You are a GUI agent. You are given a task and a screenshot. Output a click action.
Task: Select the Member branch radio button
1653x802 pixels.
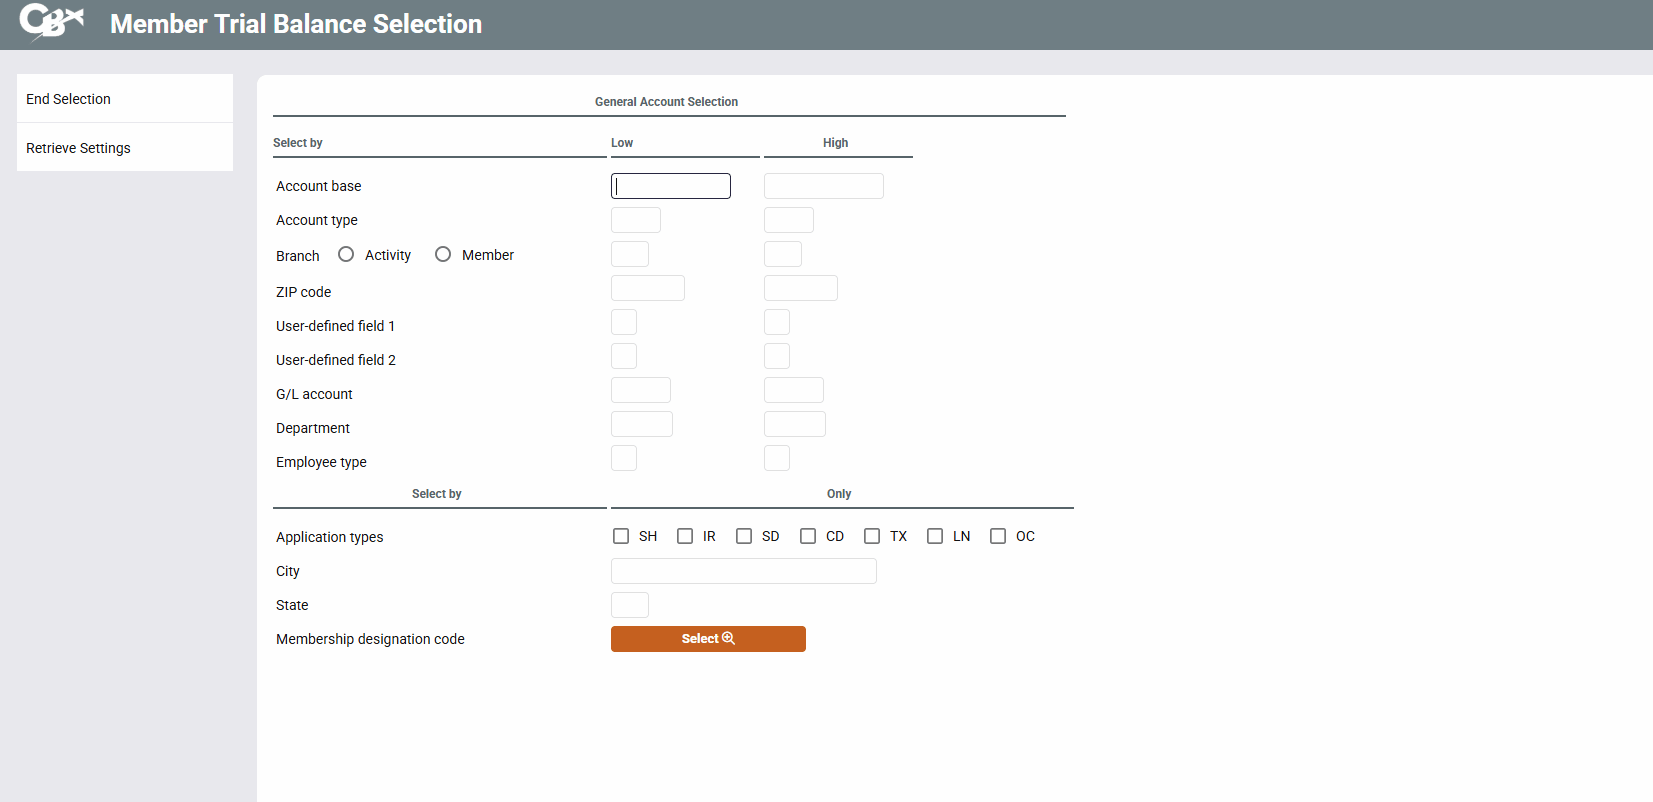443,255
